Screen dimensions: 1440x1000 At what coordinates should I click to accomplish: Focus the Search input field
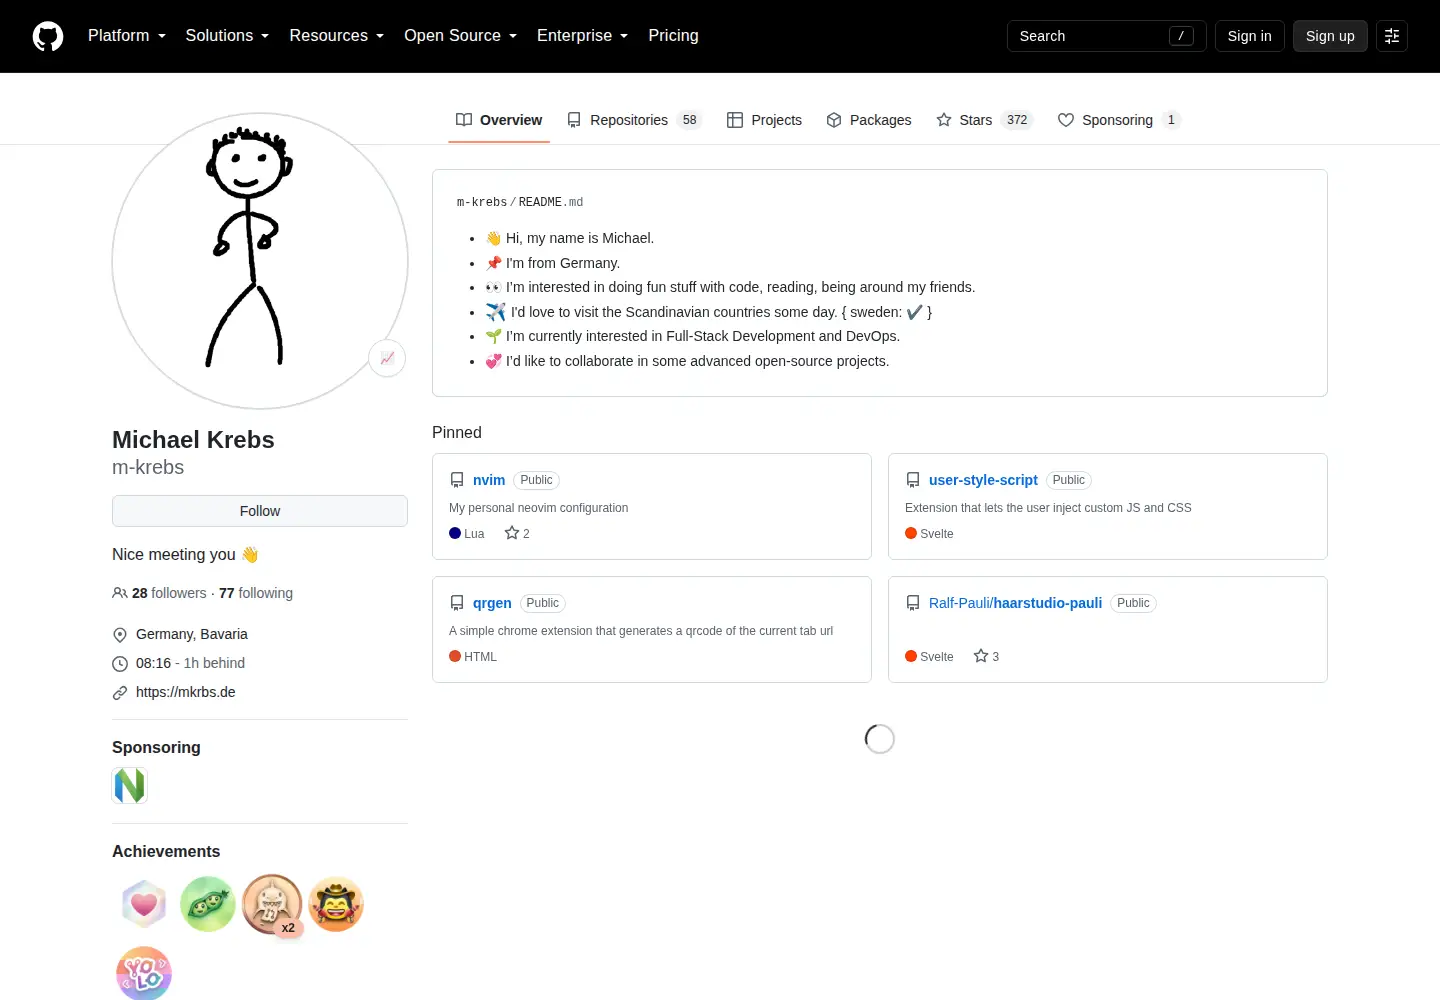coord(1106,36)
